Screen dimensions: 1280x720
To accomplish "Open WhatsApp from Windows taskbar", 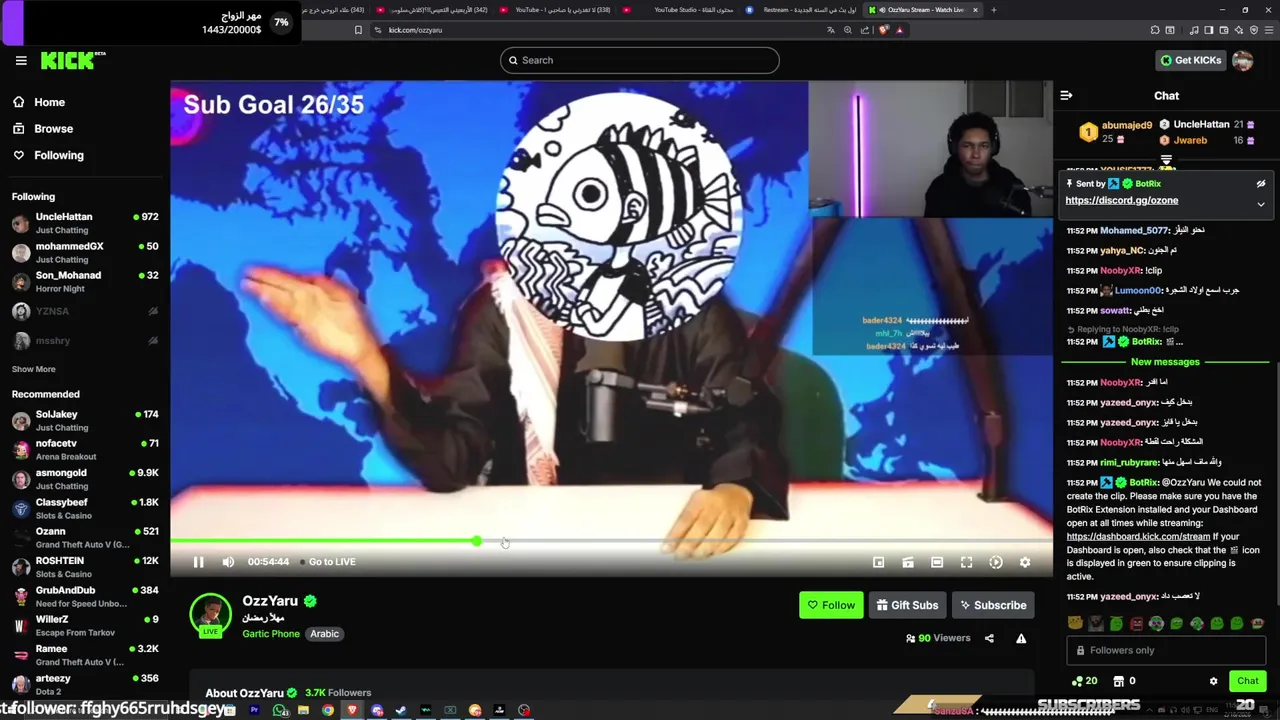I will pyautogui.click(x=279, y=711).
